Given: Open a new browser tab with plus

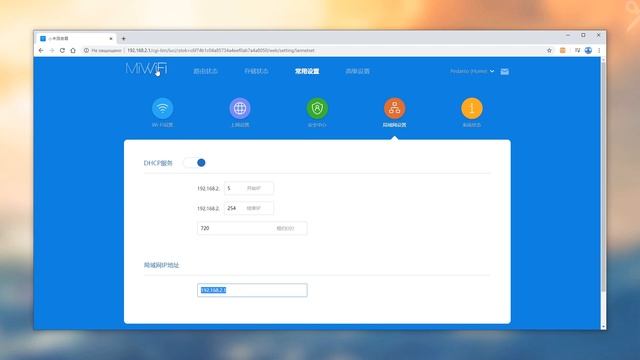Looking at the screenshot, I should pos(123,39).
